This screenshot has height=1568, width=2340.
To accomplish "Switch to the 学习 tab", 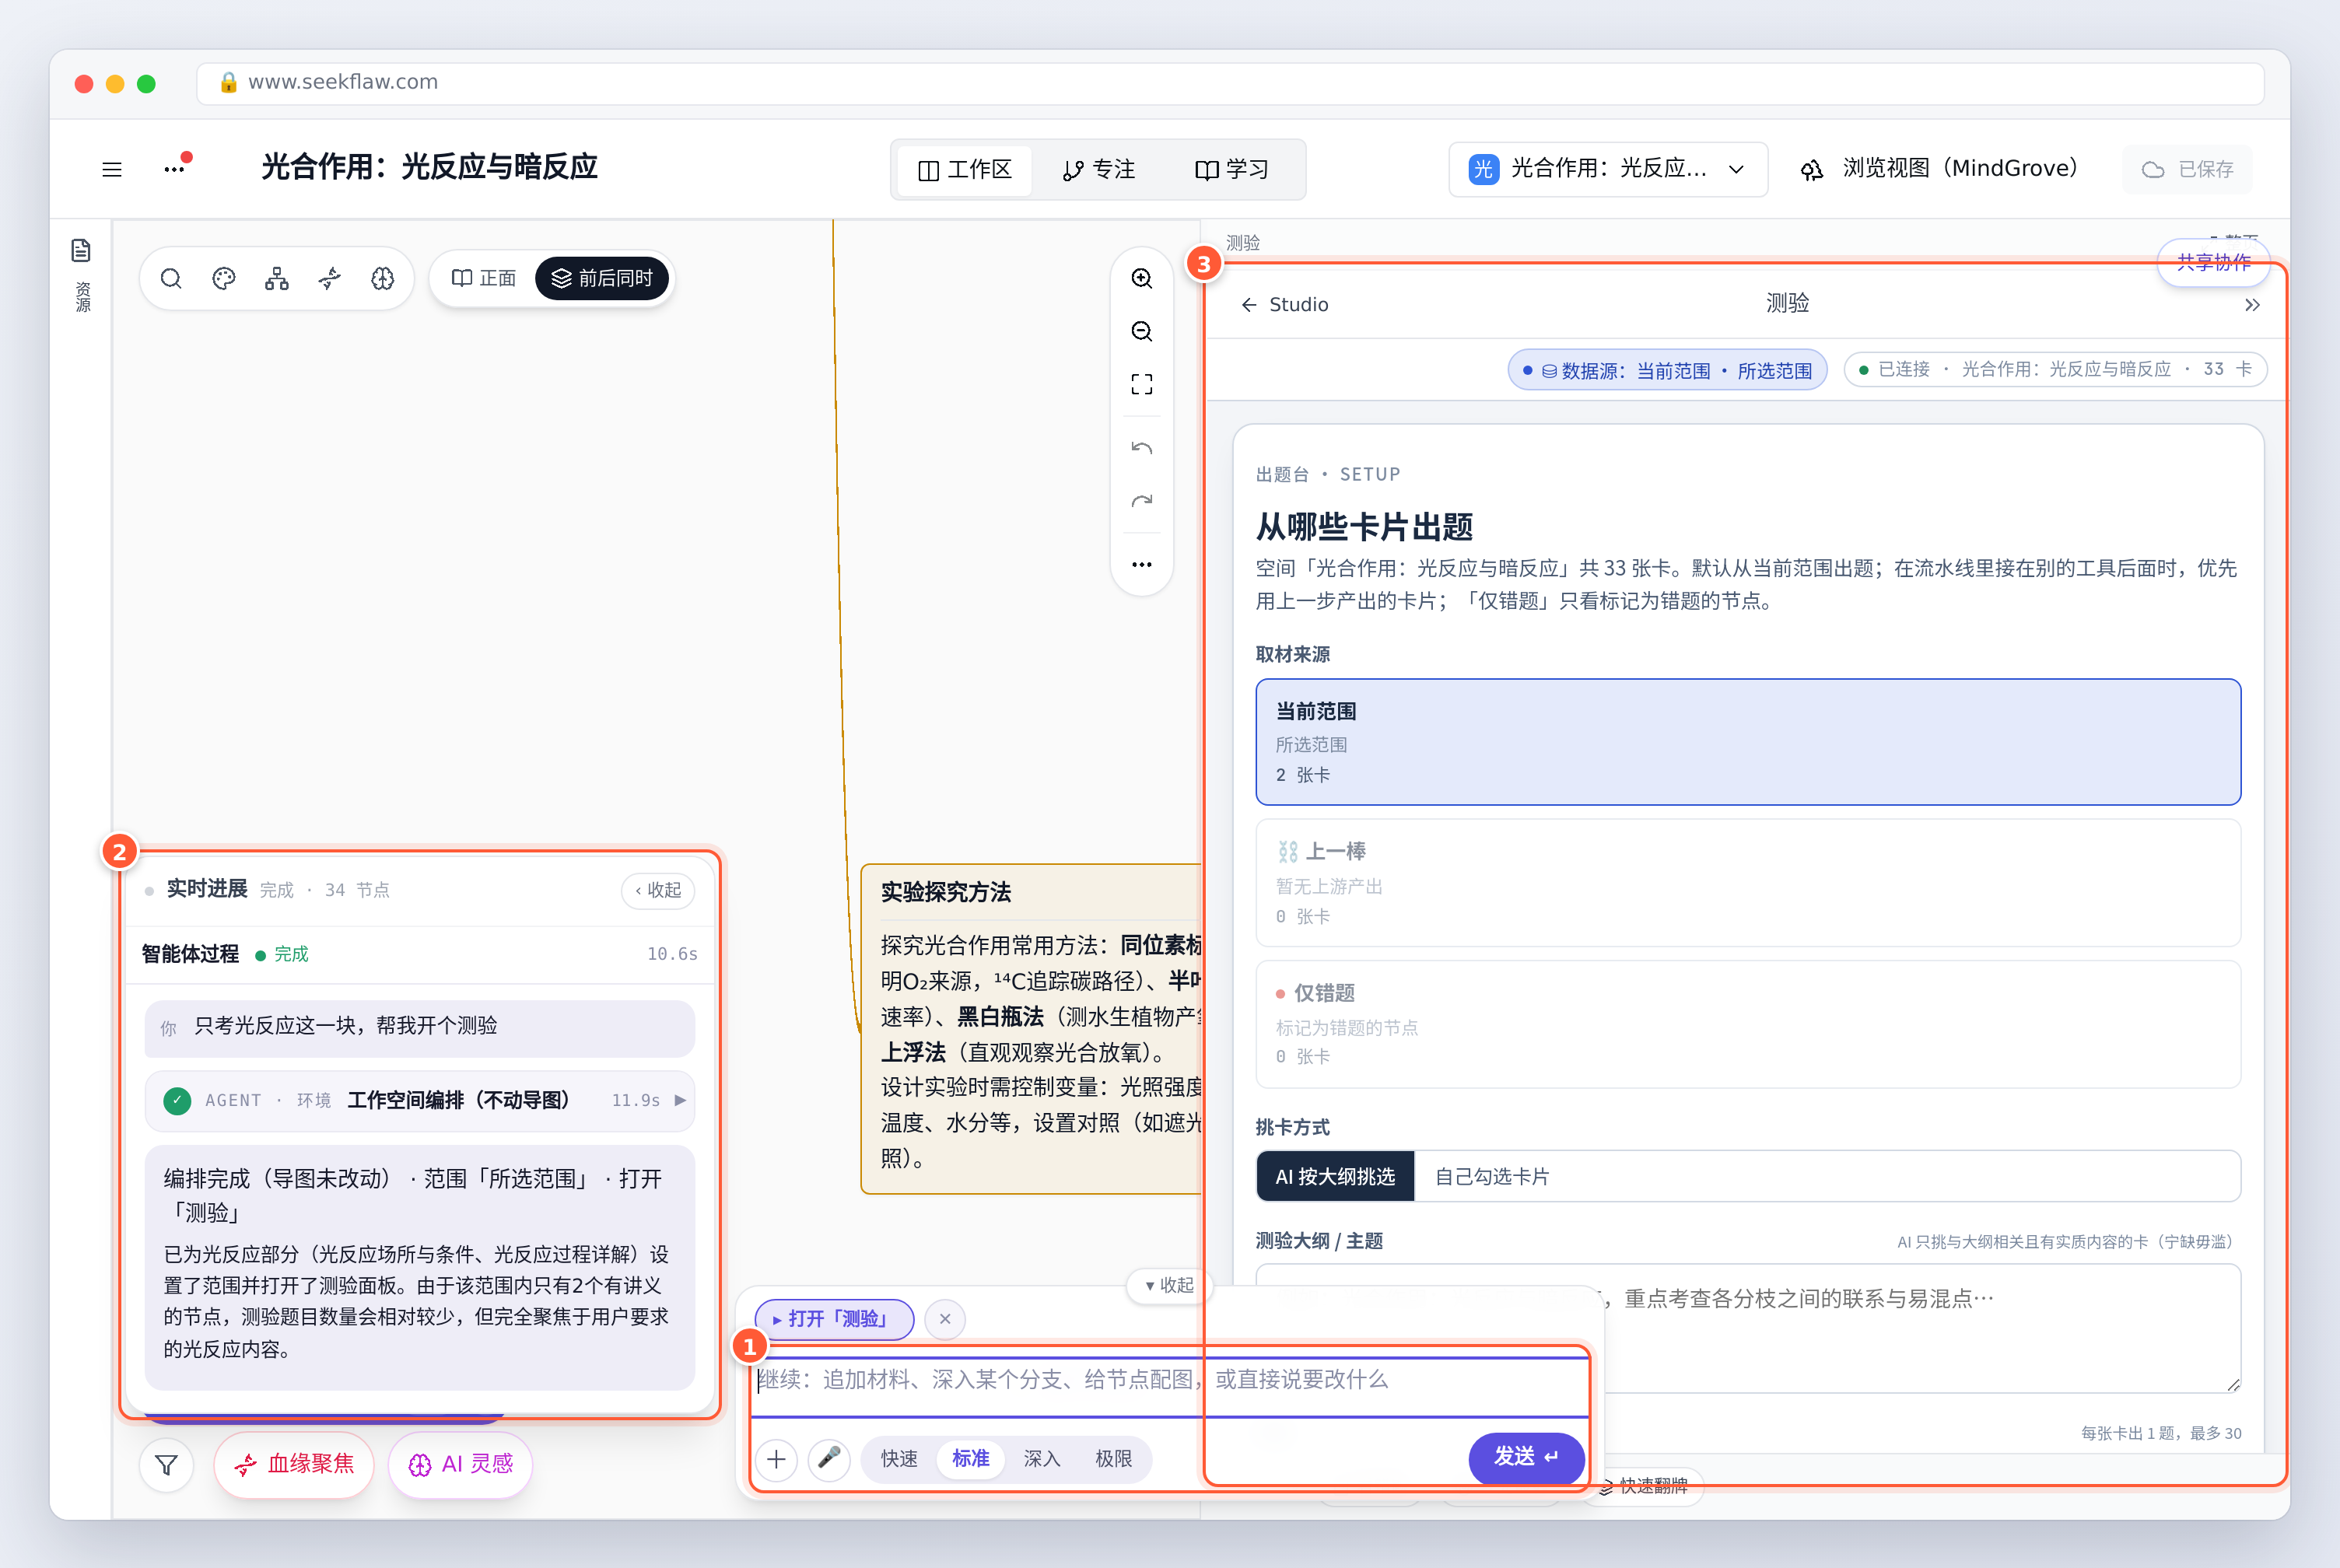I will (x=1231, y=170).
